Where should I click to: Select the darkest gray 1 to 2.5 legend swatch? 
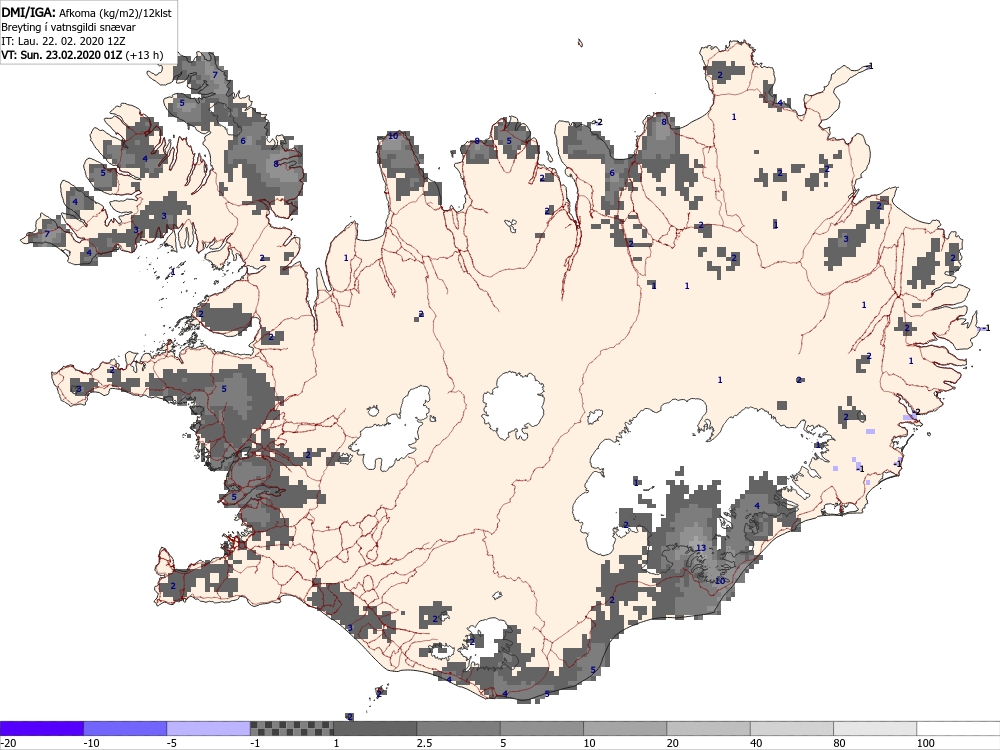click(x=375, y=728)
